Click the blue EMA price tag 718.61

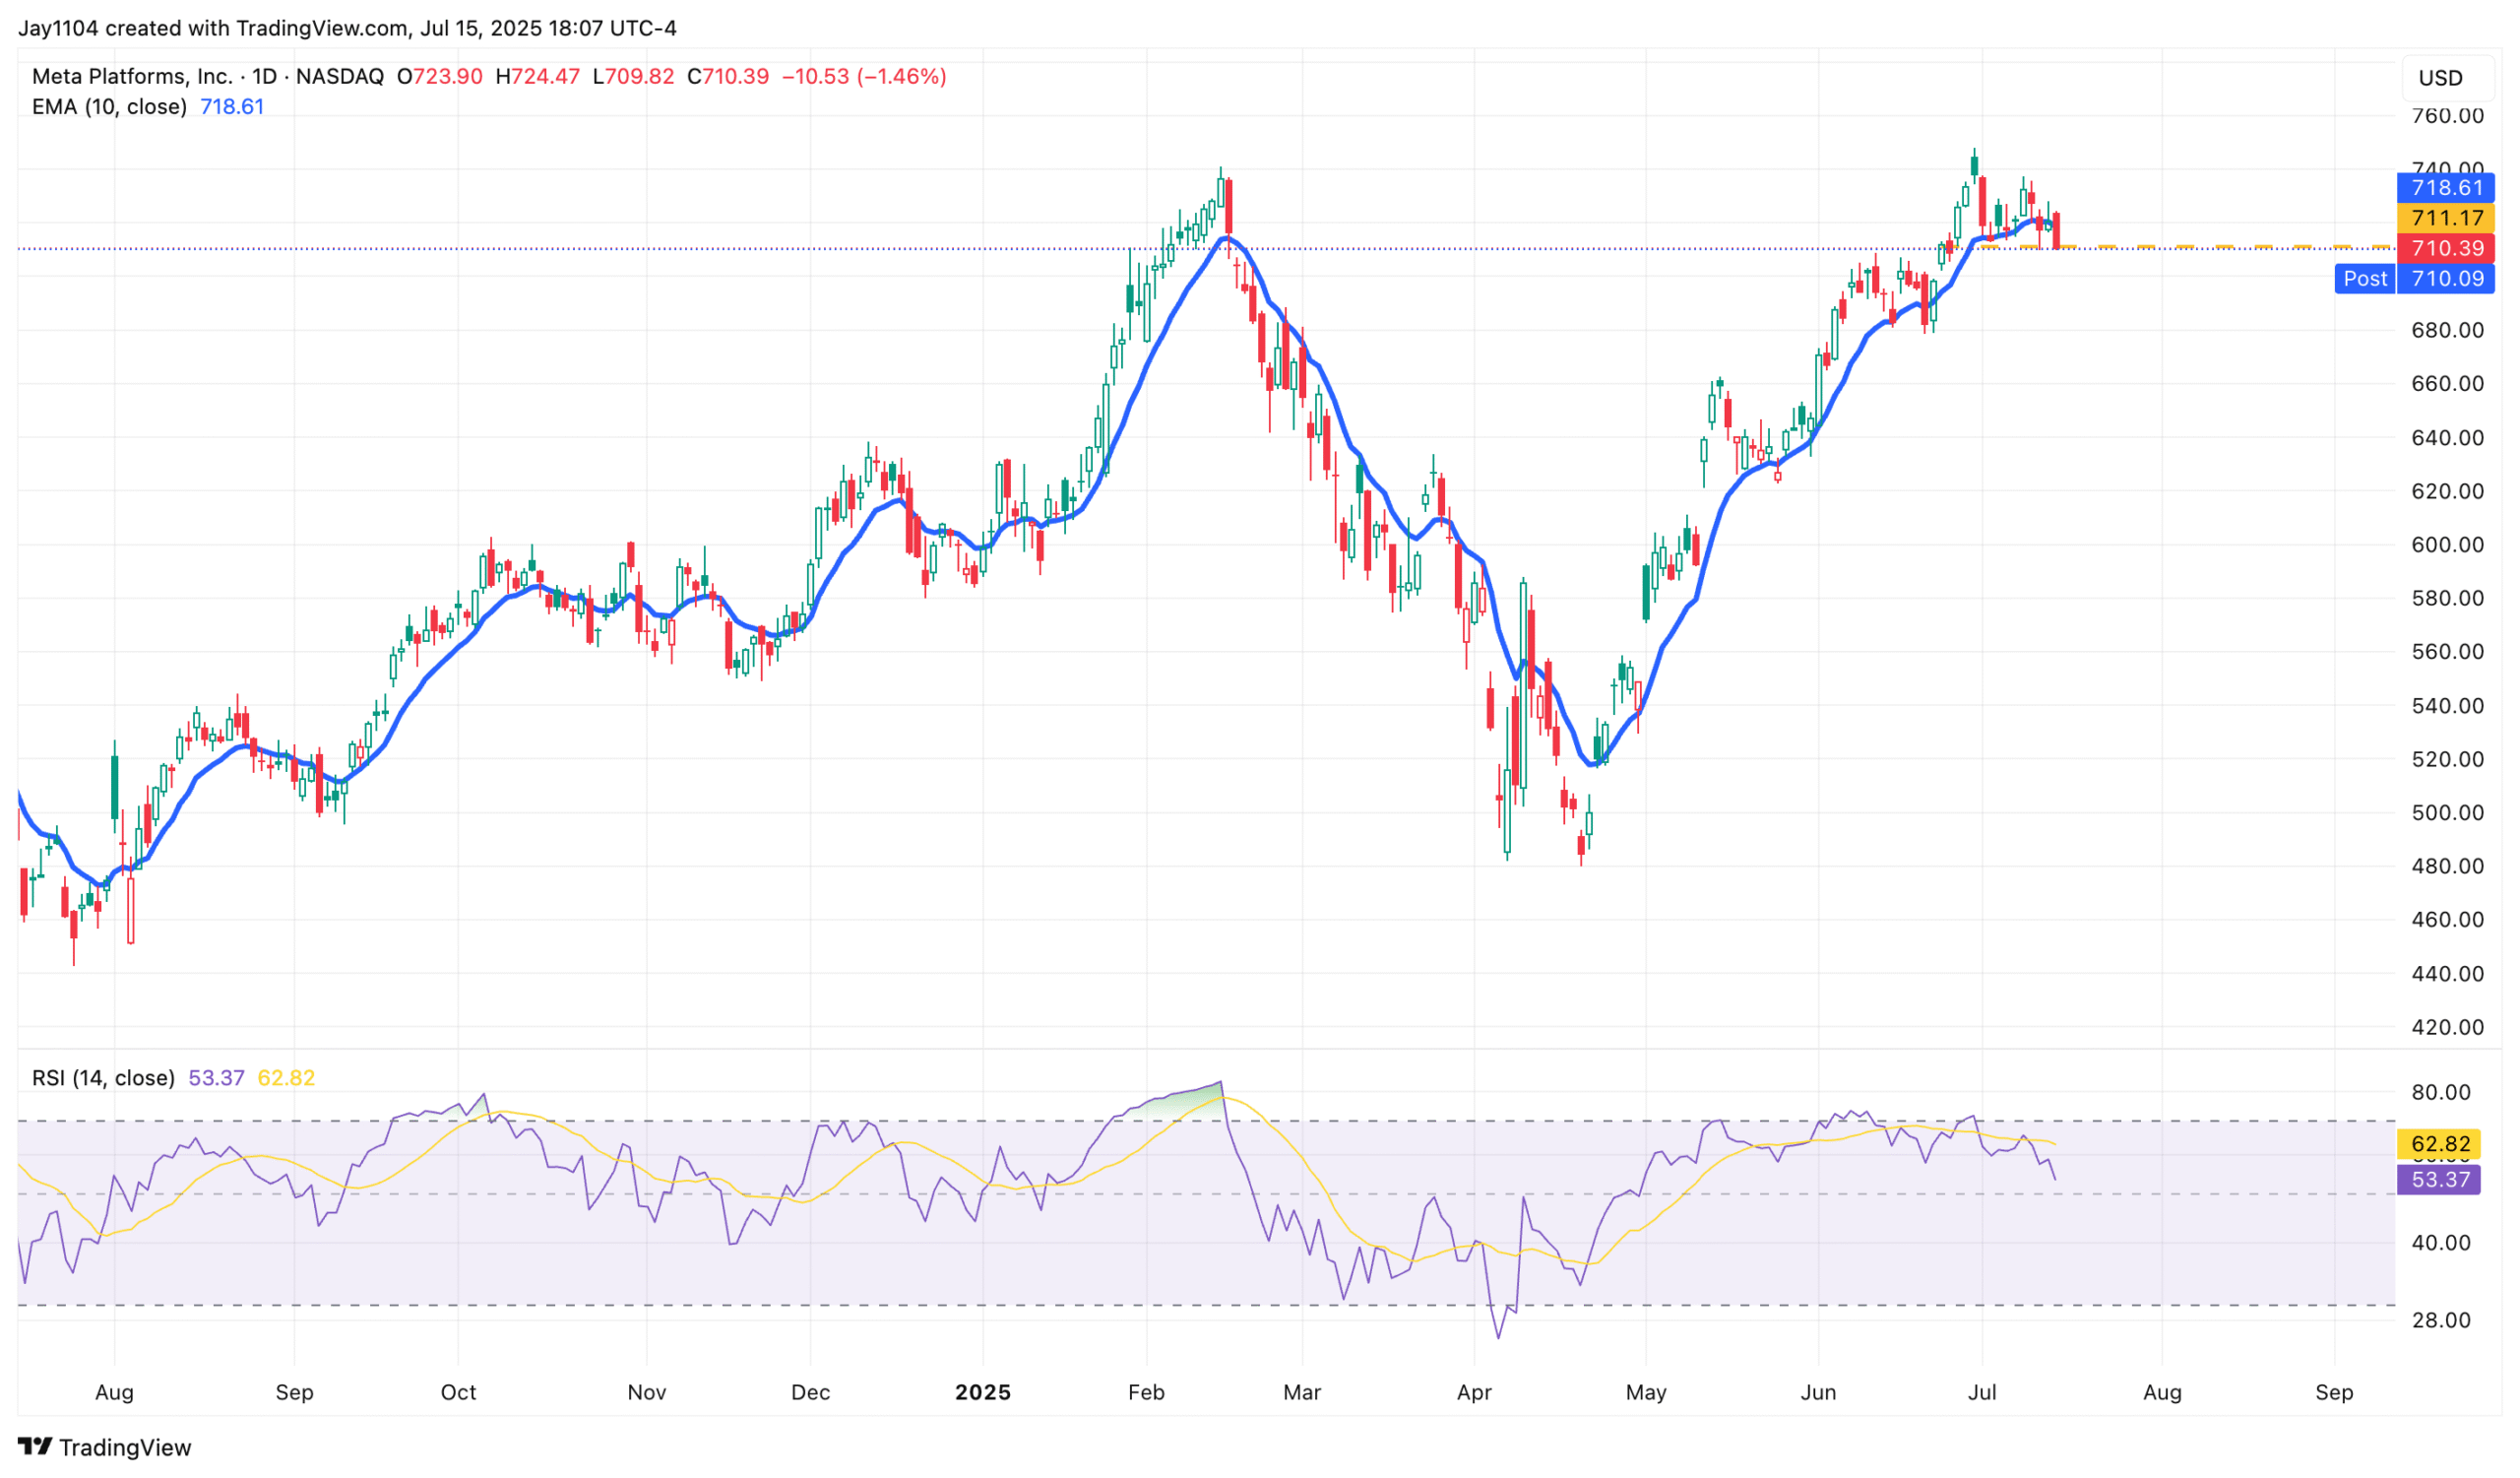[x=2445, y=188]
